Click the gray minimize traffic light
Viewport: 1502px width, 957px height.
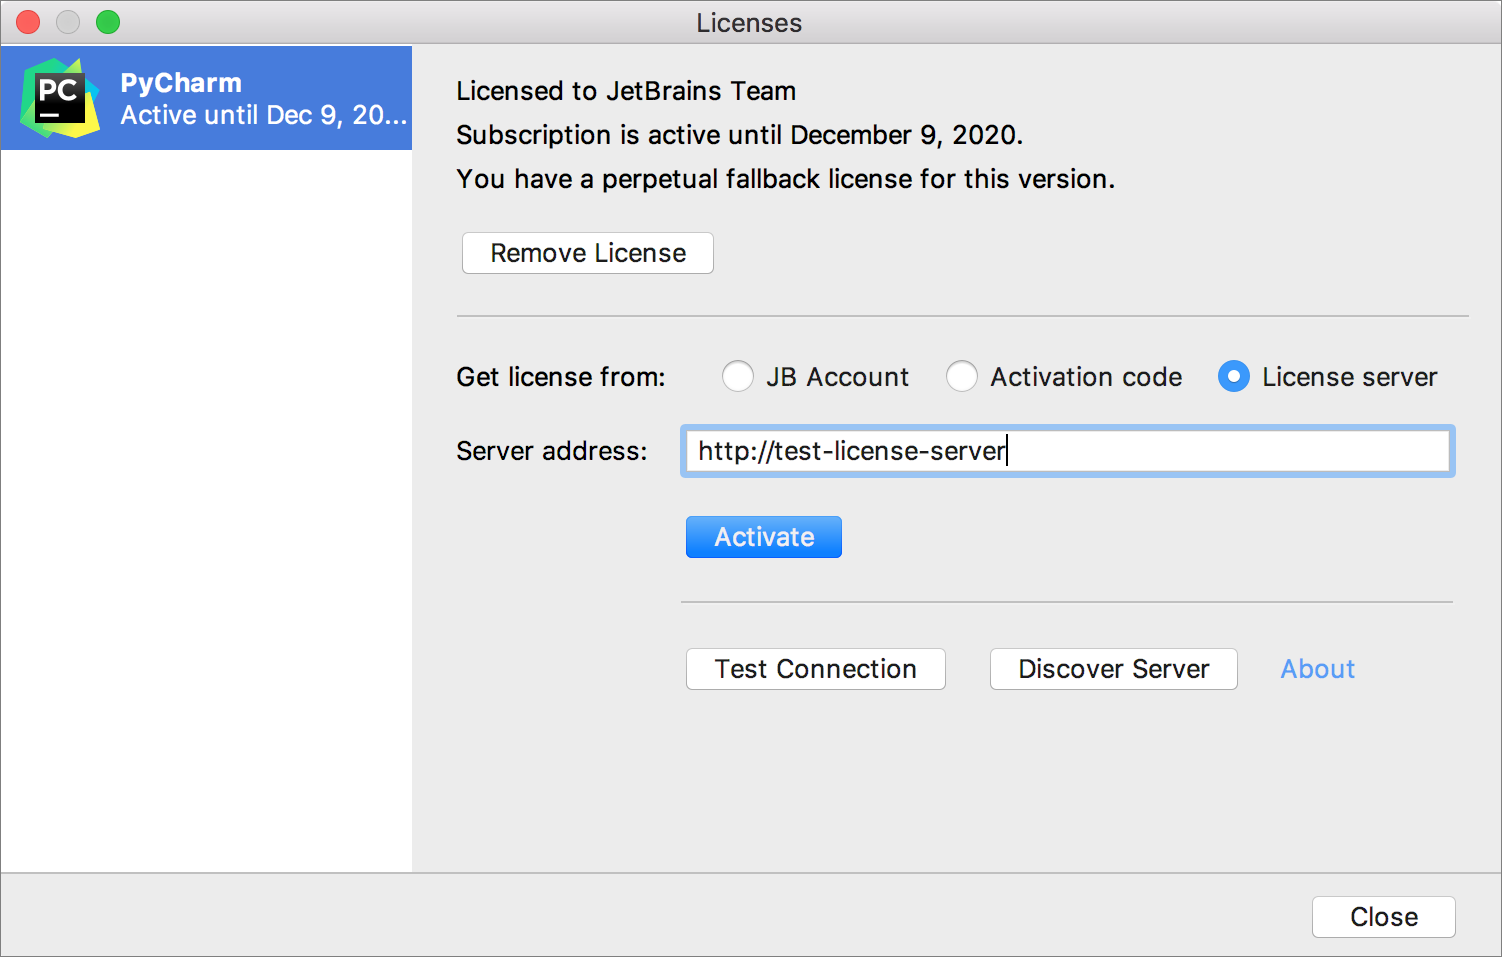[66, 21]
